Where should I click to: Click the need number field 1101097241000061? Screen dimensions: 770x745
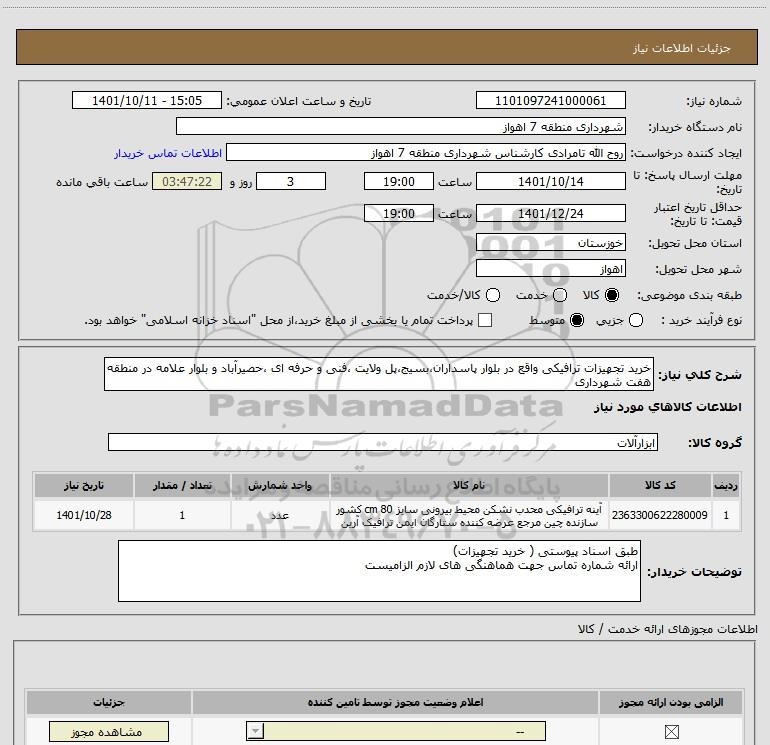click(550, 101)
